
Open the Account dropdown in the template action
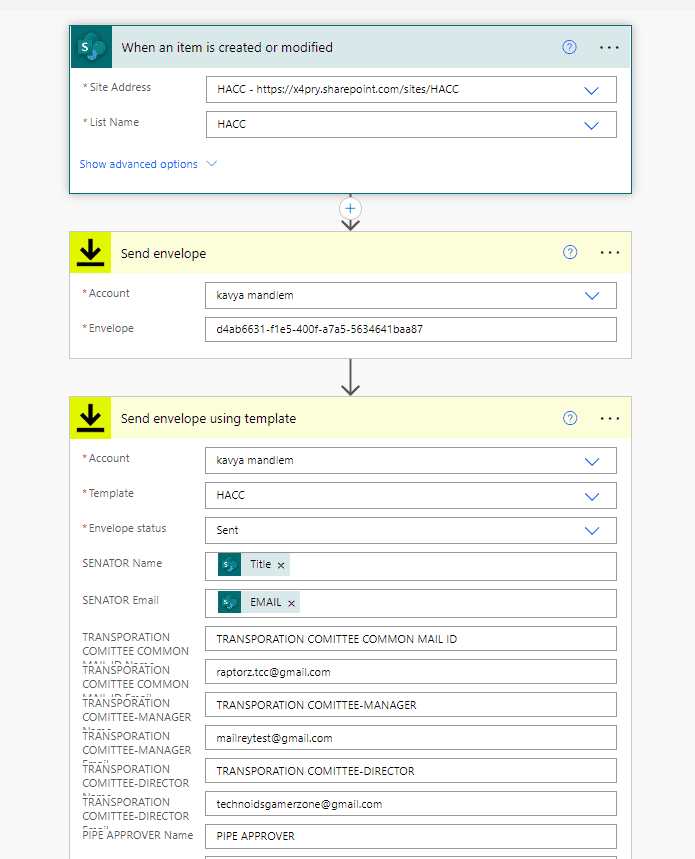point(591,461)
